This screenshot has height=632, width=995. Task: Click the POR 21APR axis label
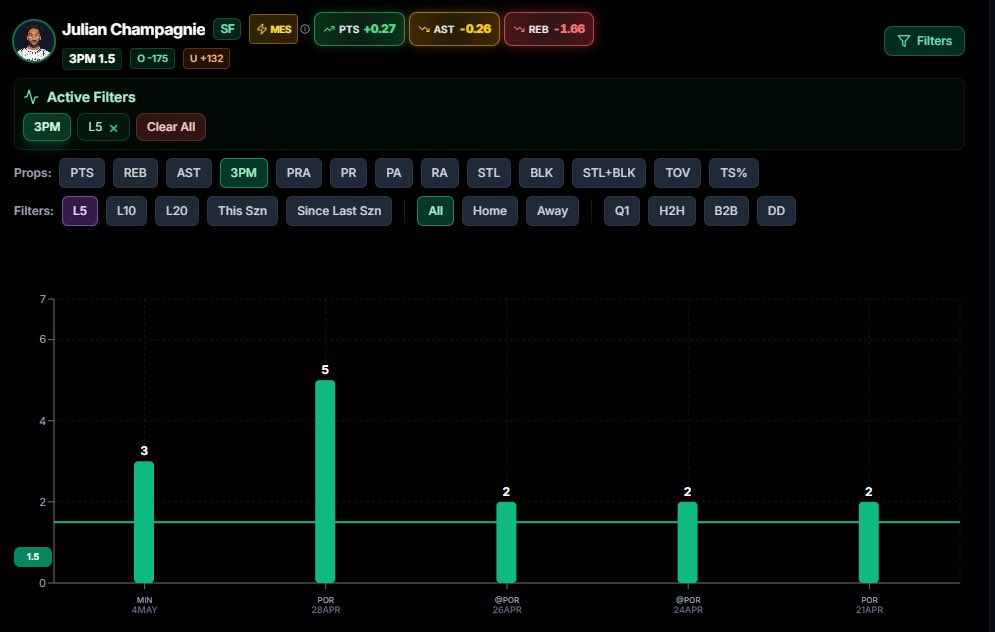pyautogui.click(x=869, y=605)
